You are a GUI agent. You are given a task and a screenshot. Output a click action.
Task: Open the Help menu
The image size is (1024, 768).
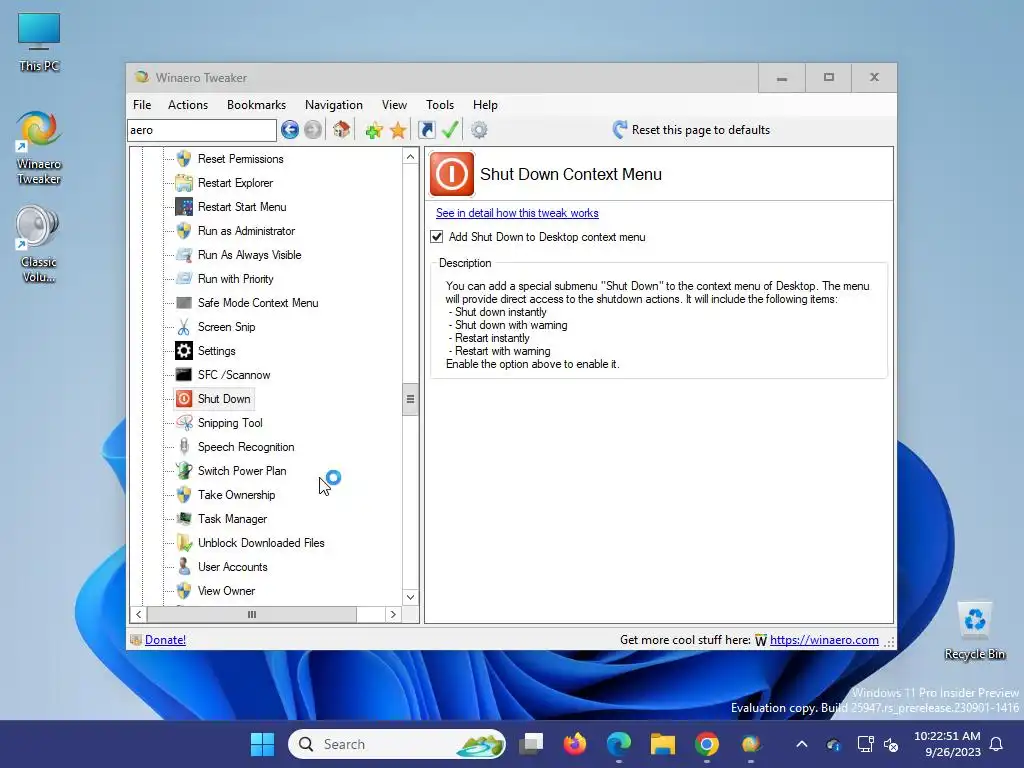485,104
